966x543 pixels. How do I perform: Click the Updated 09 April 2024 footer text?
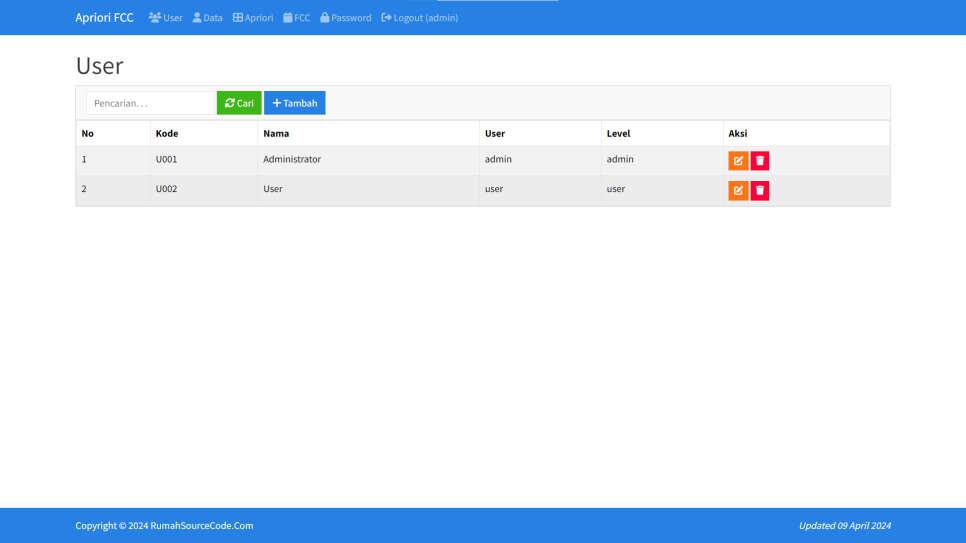(845, 526)
